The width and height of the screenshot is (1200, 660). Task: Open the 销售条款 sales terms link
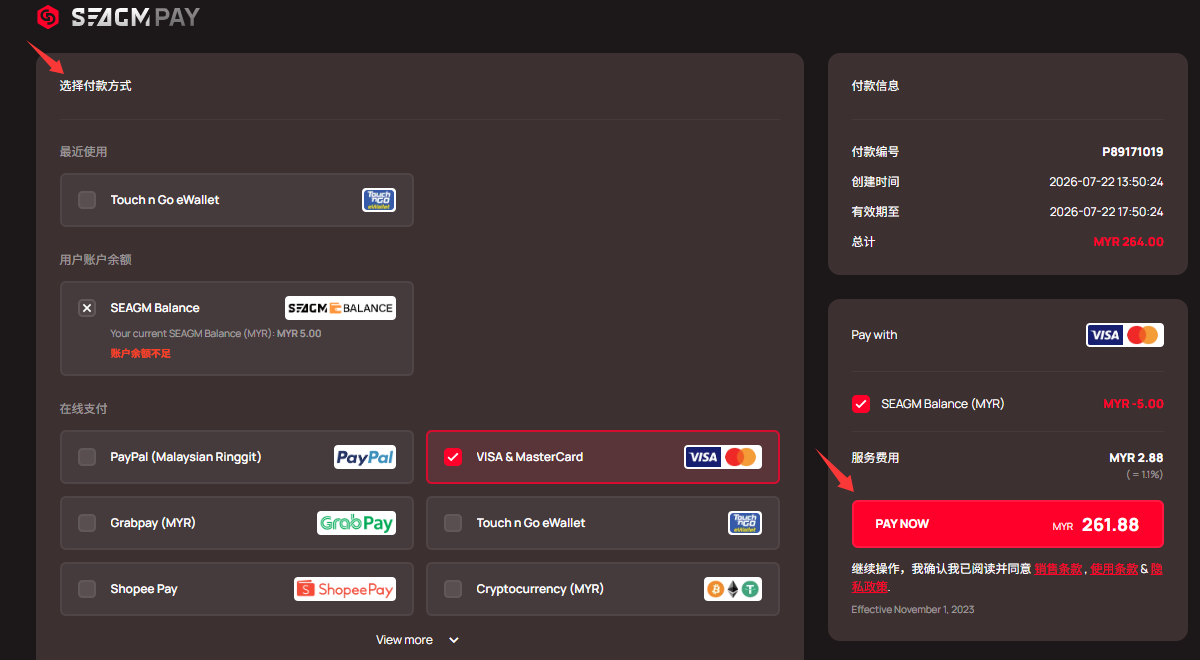click(x=1059, y=568)
